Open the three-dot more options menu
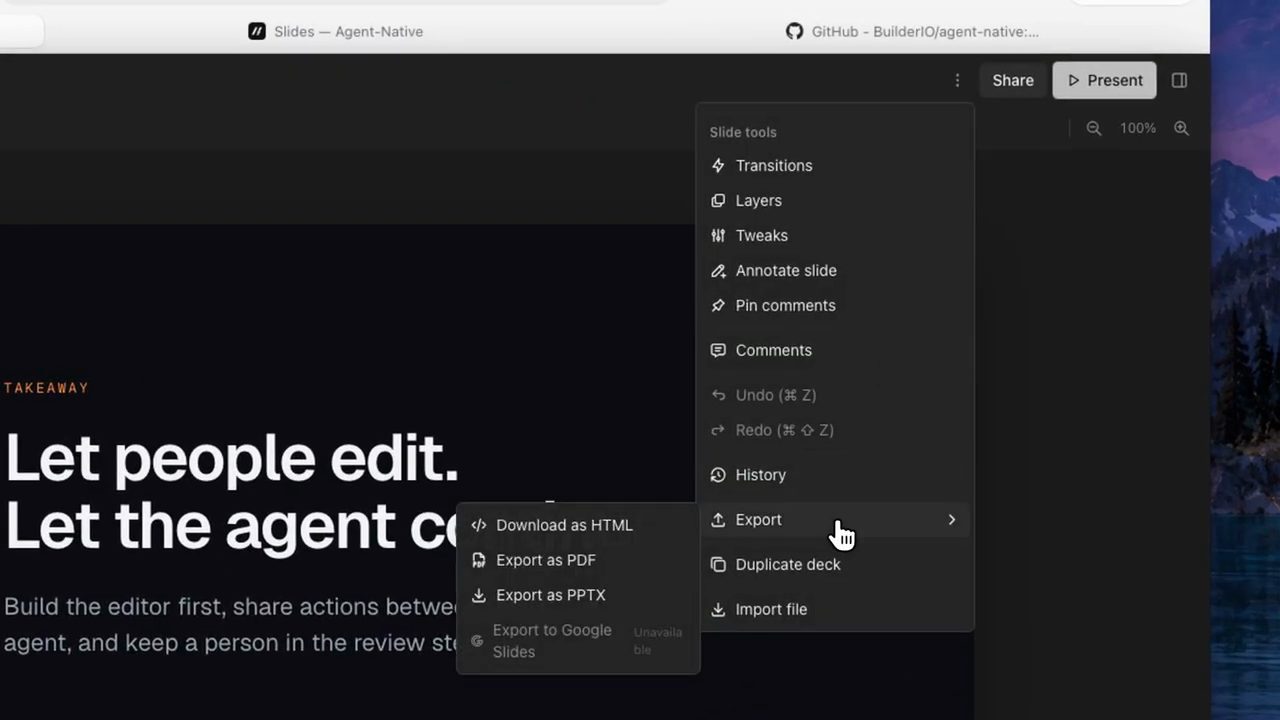 (957, 80)
